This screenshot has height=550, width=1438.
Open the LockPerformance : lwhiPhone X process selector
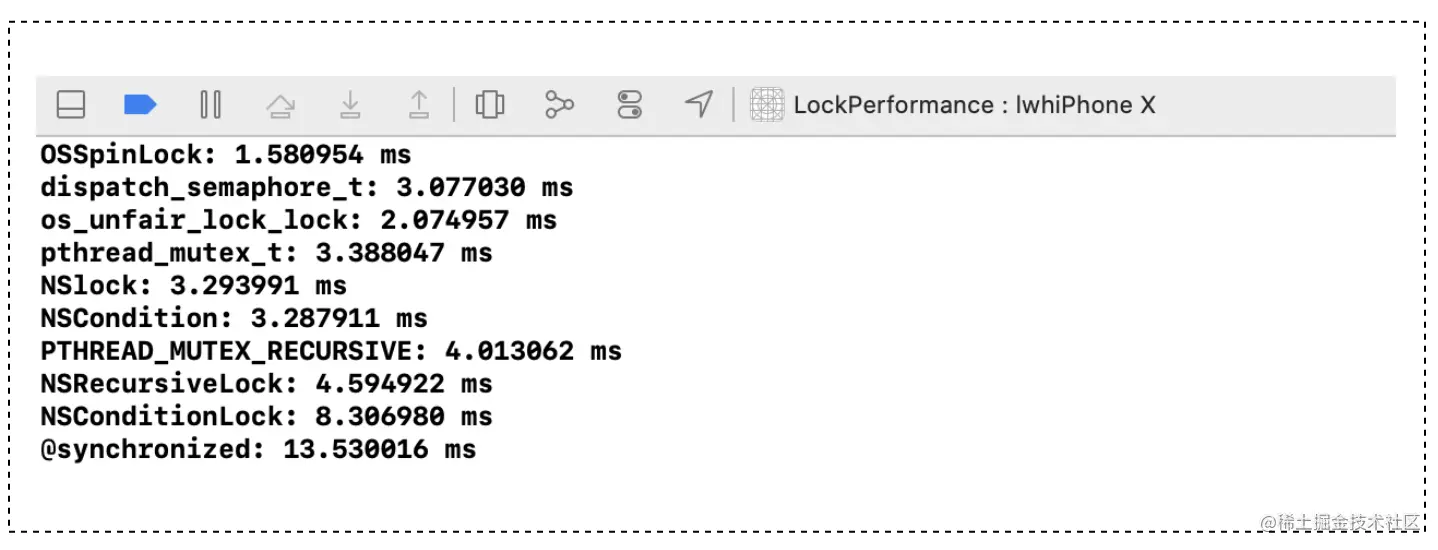click(x=974, y=105)
